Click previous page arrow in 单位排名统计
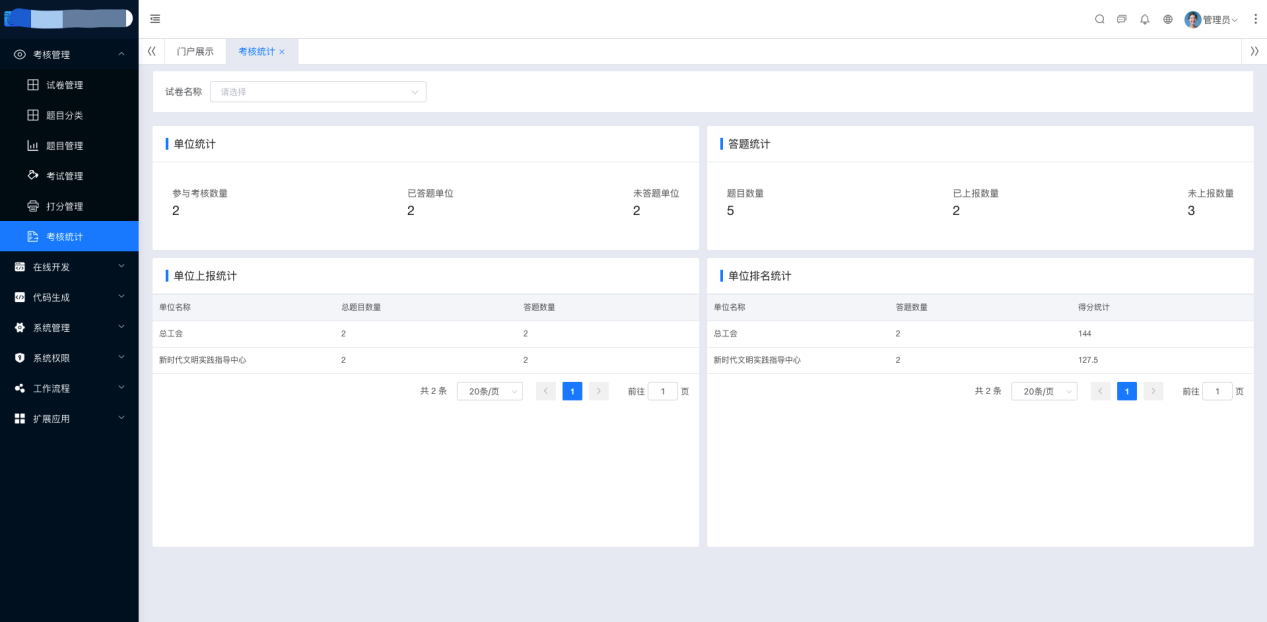1267x622 pixels. pyautogui.click(x=1100, y=392)
